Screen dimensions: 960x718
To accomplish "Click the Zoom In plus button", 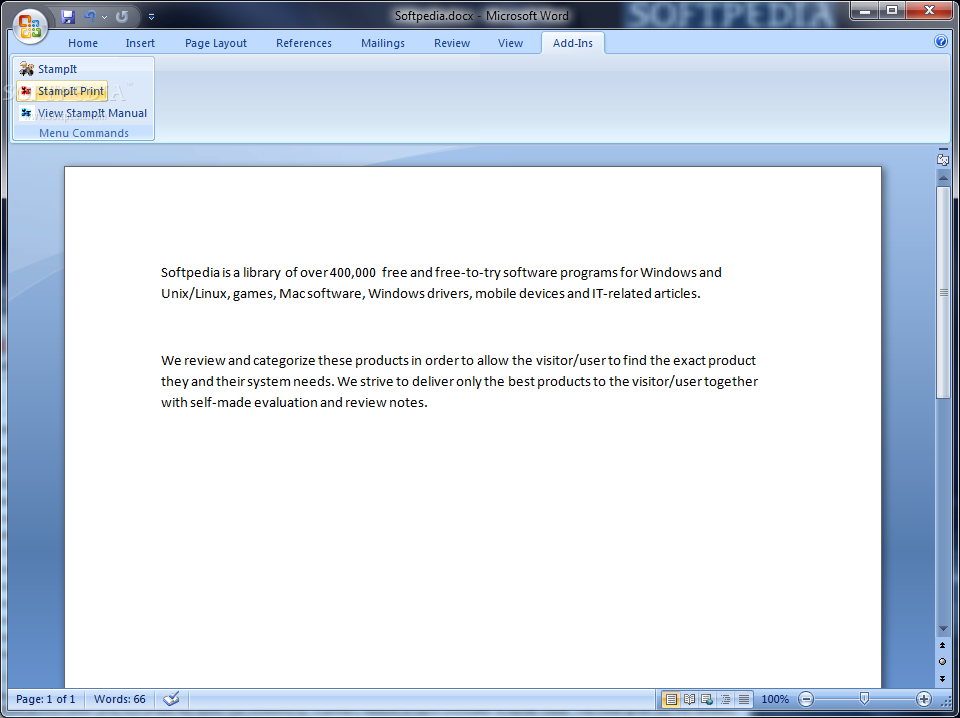I will click(923, 699).
